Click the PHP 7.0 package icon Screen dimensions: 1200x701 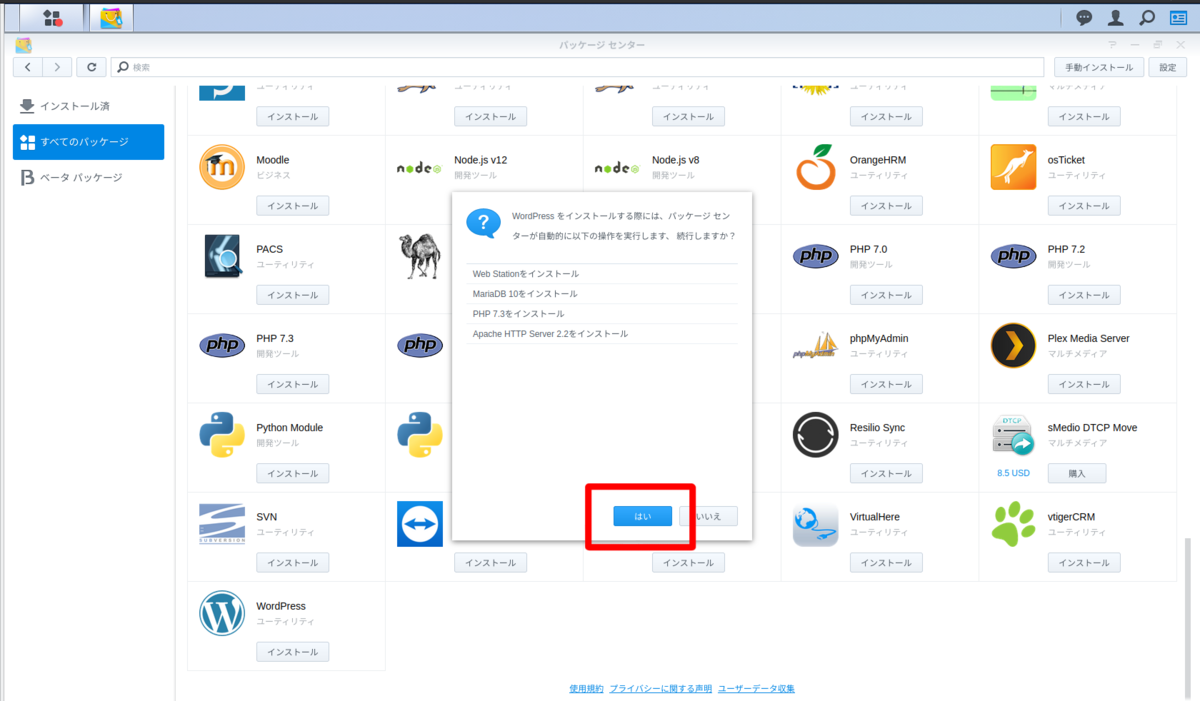(815, 257)
